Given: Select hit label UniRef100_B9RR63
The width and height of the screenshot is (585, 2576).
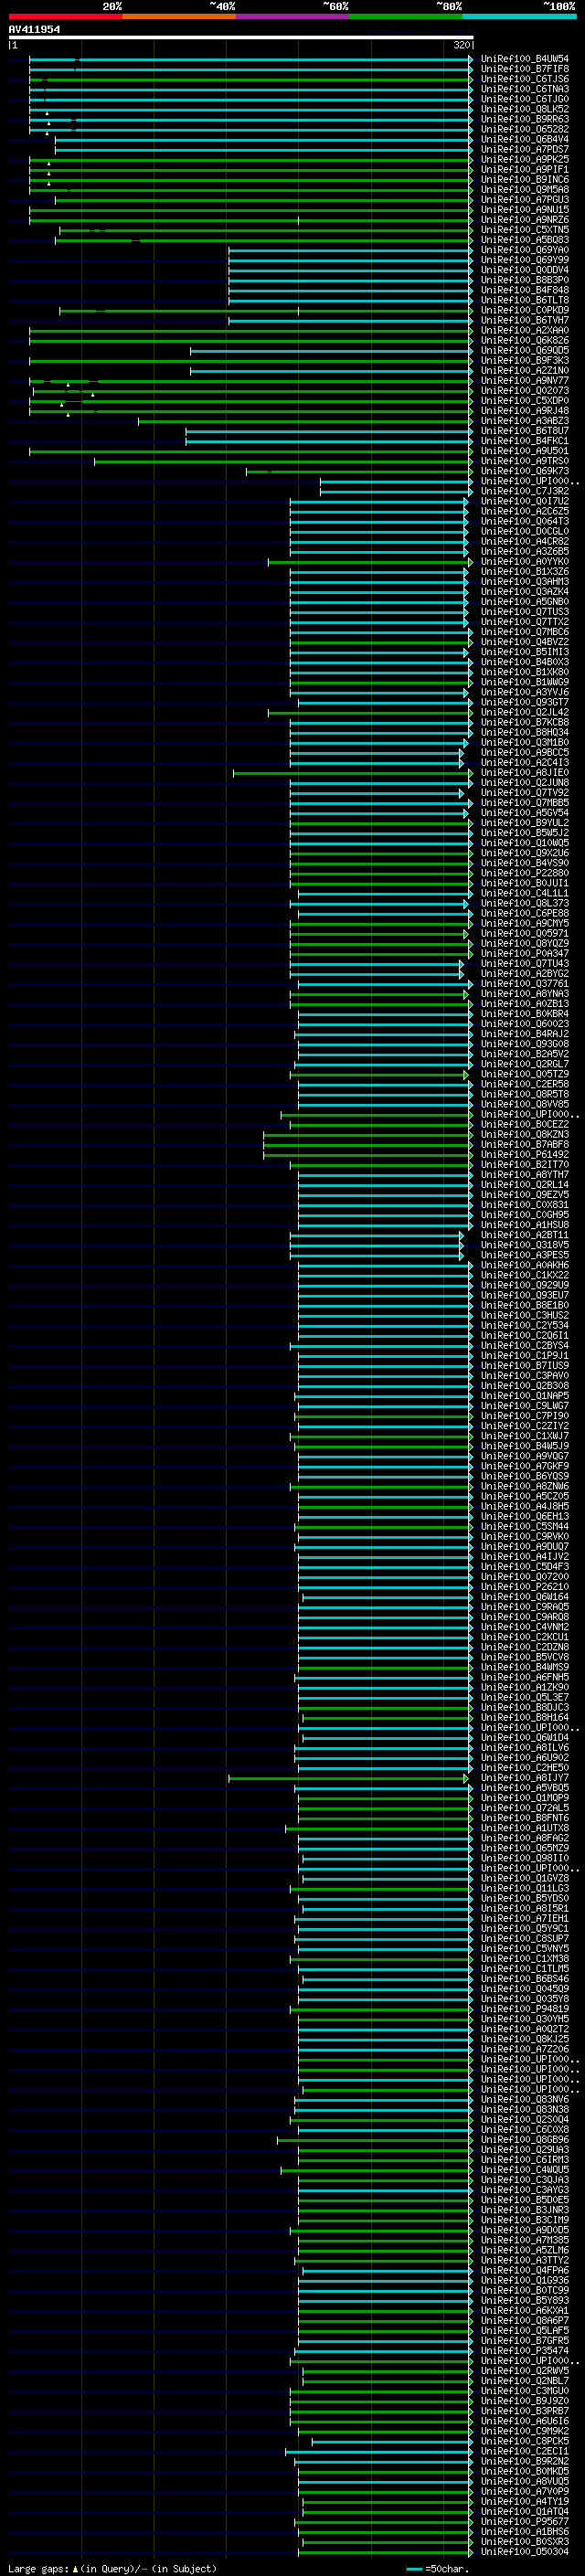Looking at the screenshot, I should click(x=525, y=119).
